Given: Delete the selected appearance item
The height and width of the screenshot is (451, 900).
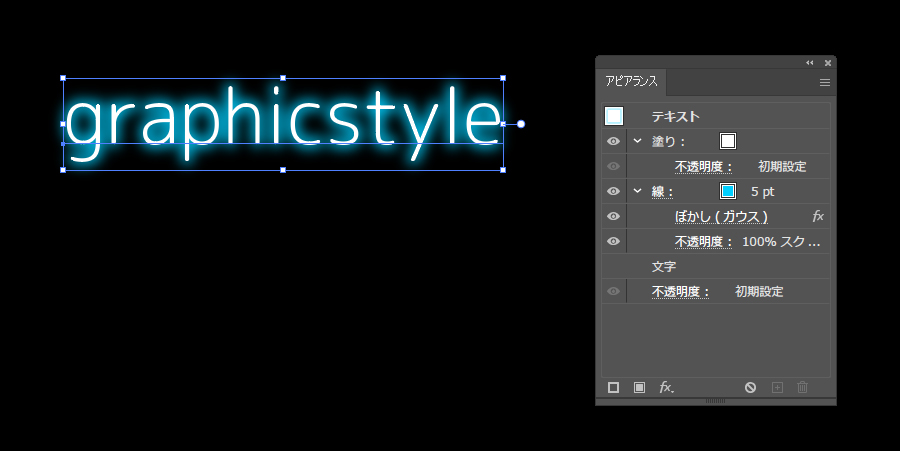Looking at the screenshot, I should pyautogui.click(x=802, y=388).
